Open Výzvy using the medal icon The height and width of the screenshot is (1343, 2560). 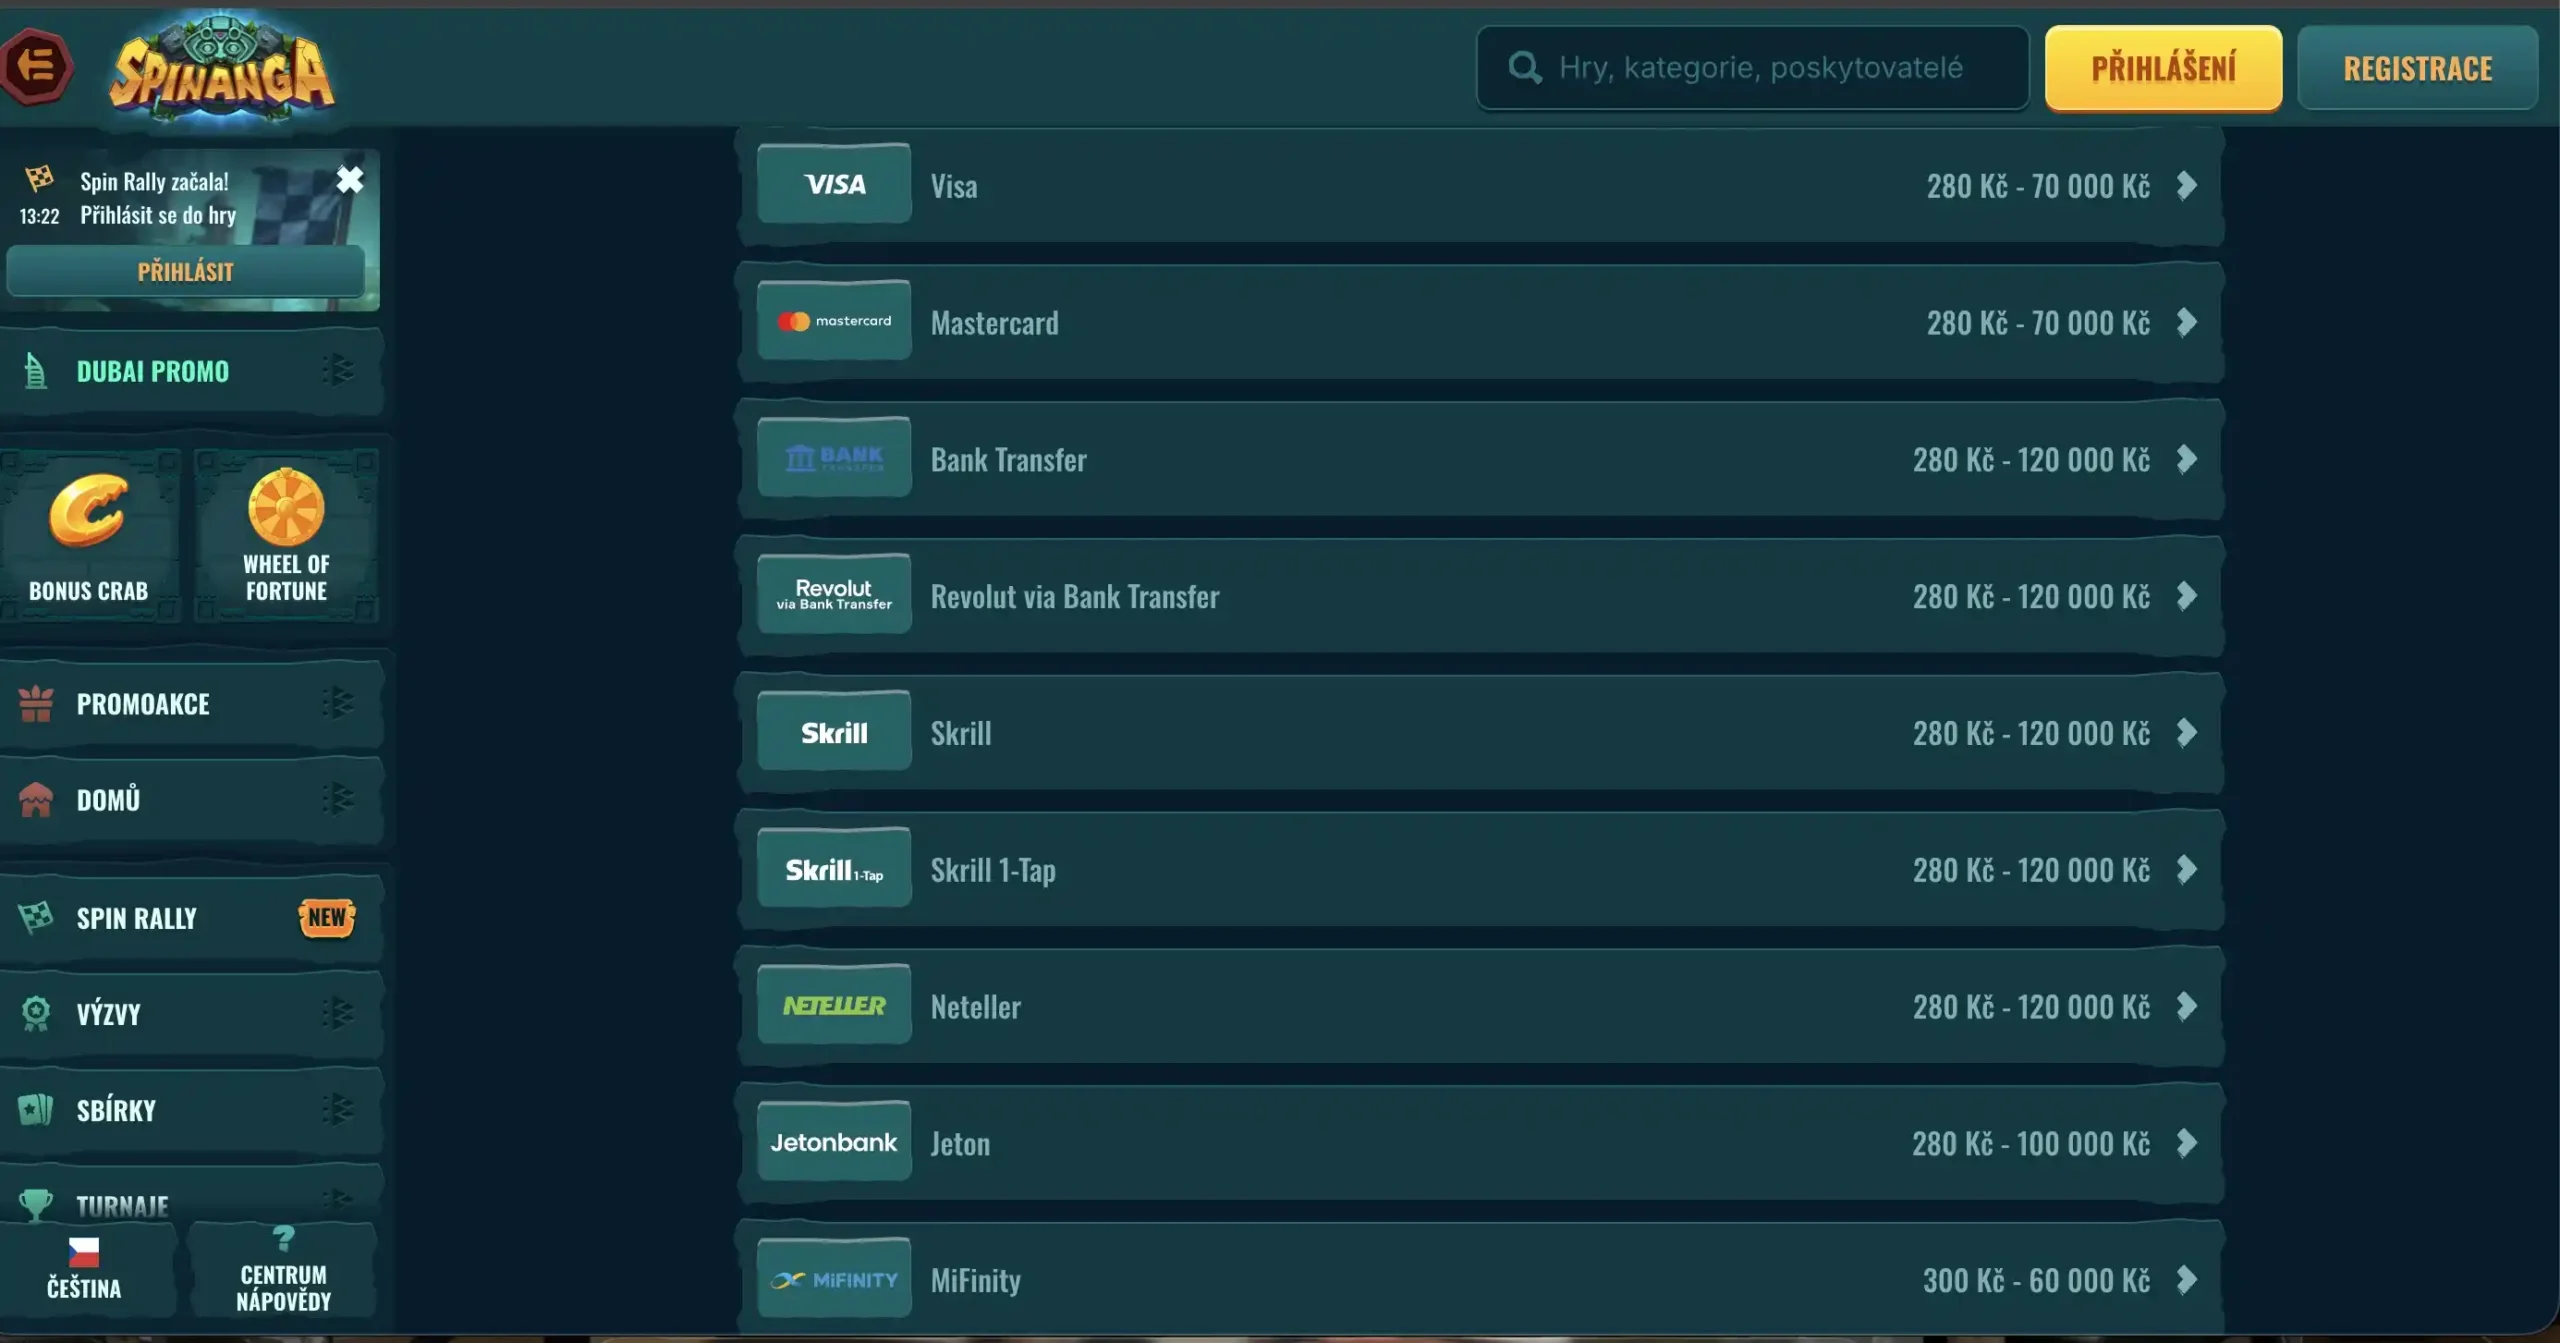(38, 1013)
